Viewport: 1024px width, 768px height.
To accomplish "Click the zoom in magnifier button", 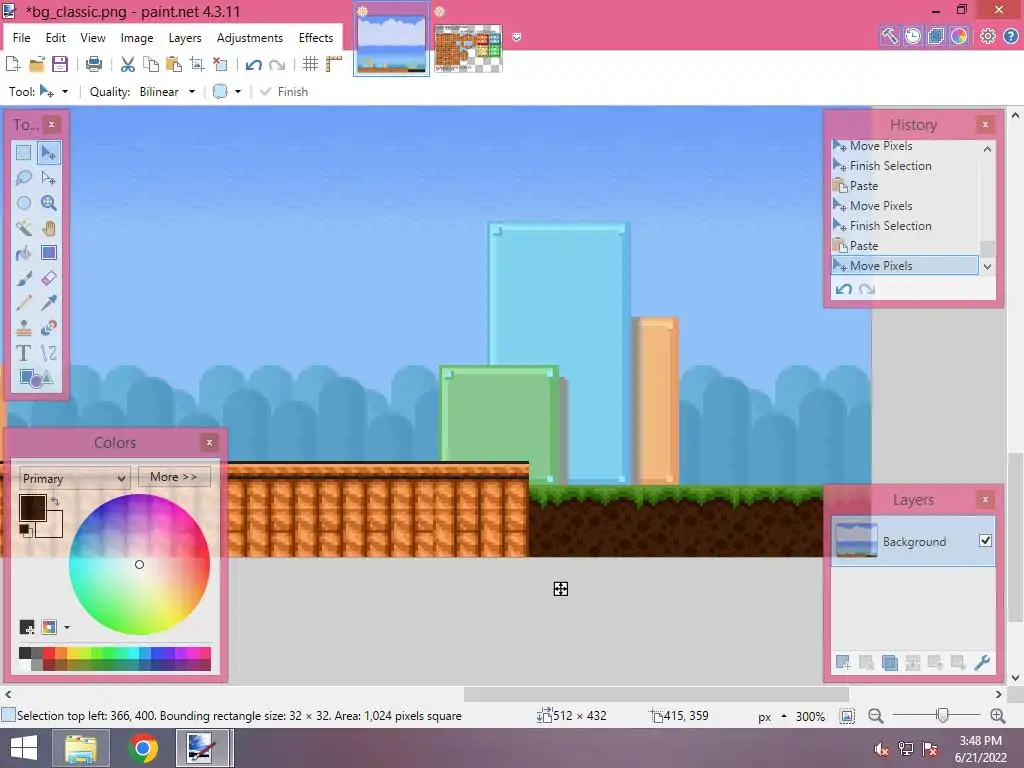I will pyautogui.click(x=997, y=716).
